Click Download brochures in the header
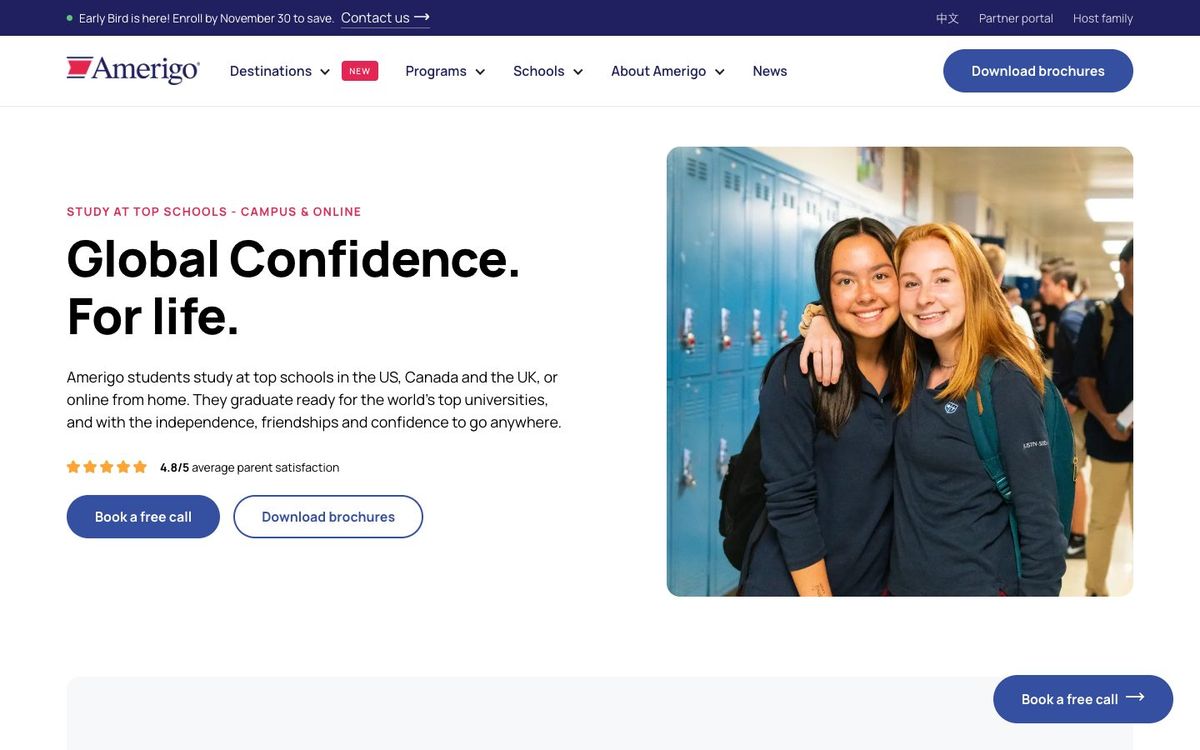 (x=1038, y=71)
